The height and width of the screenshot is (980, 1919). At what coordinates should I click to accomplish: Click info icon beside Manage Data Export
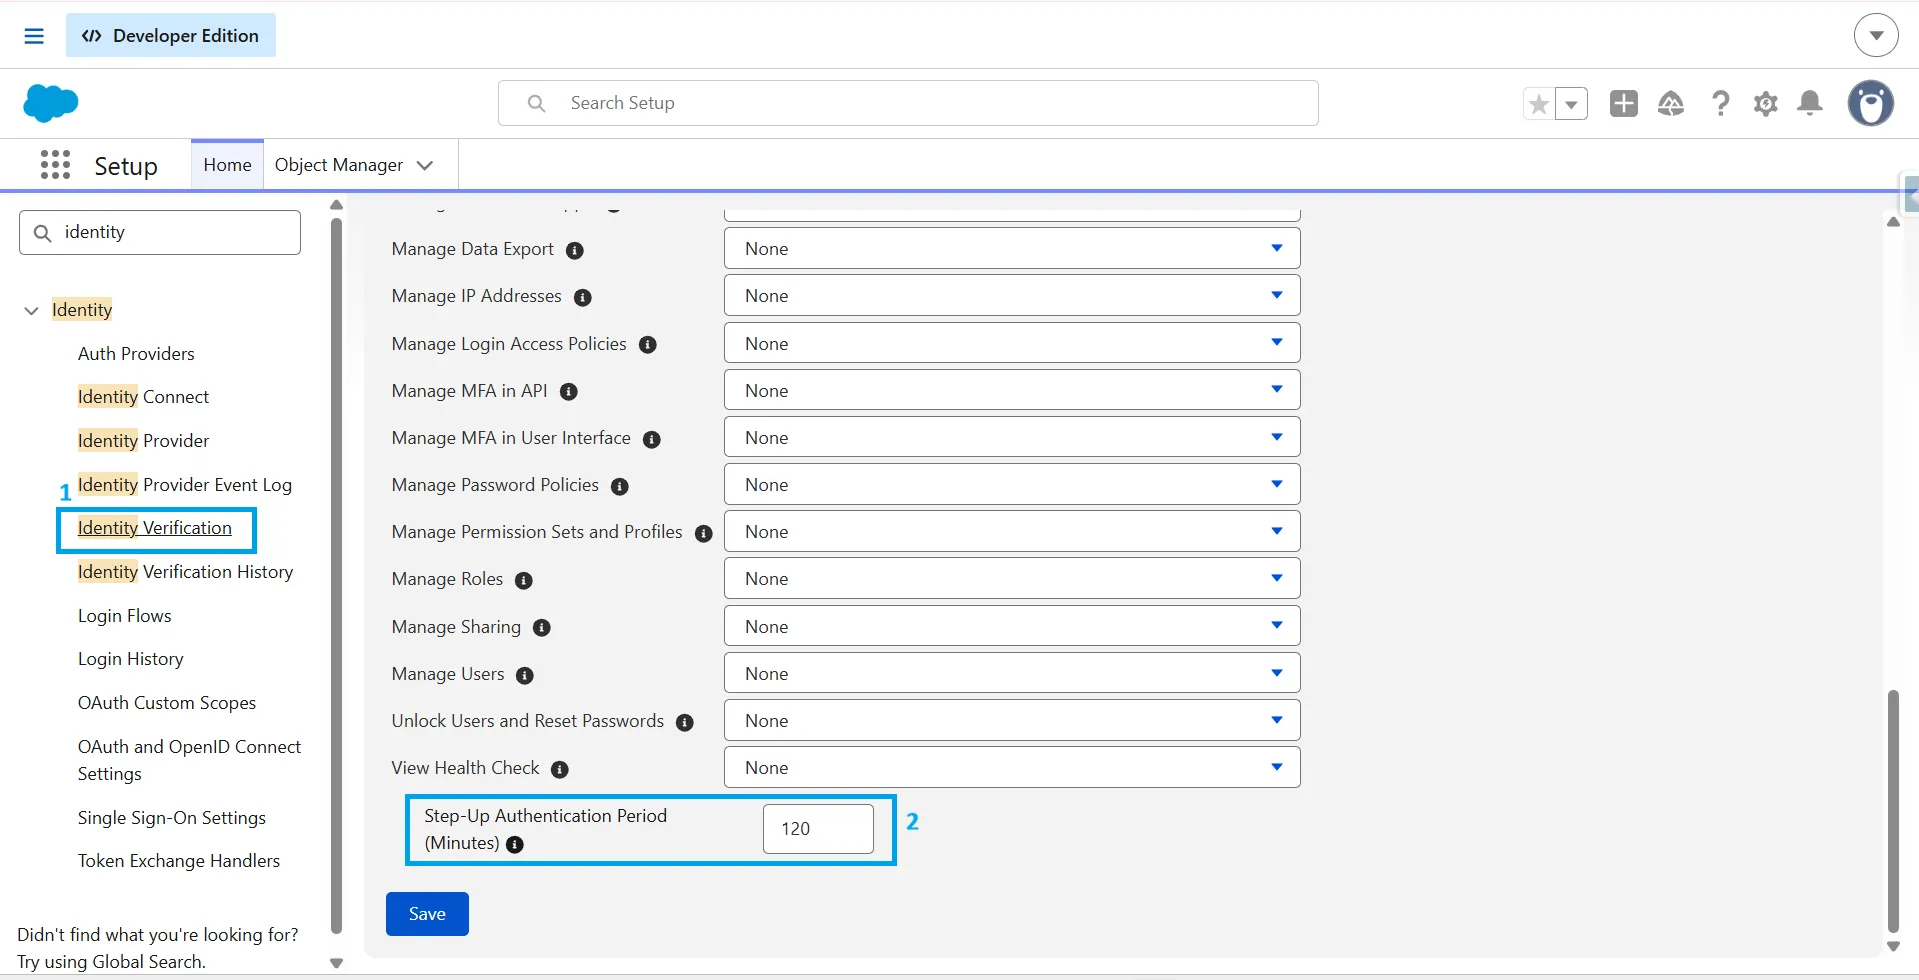(x=575, y=251)
